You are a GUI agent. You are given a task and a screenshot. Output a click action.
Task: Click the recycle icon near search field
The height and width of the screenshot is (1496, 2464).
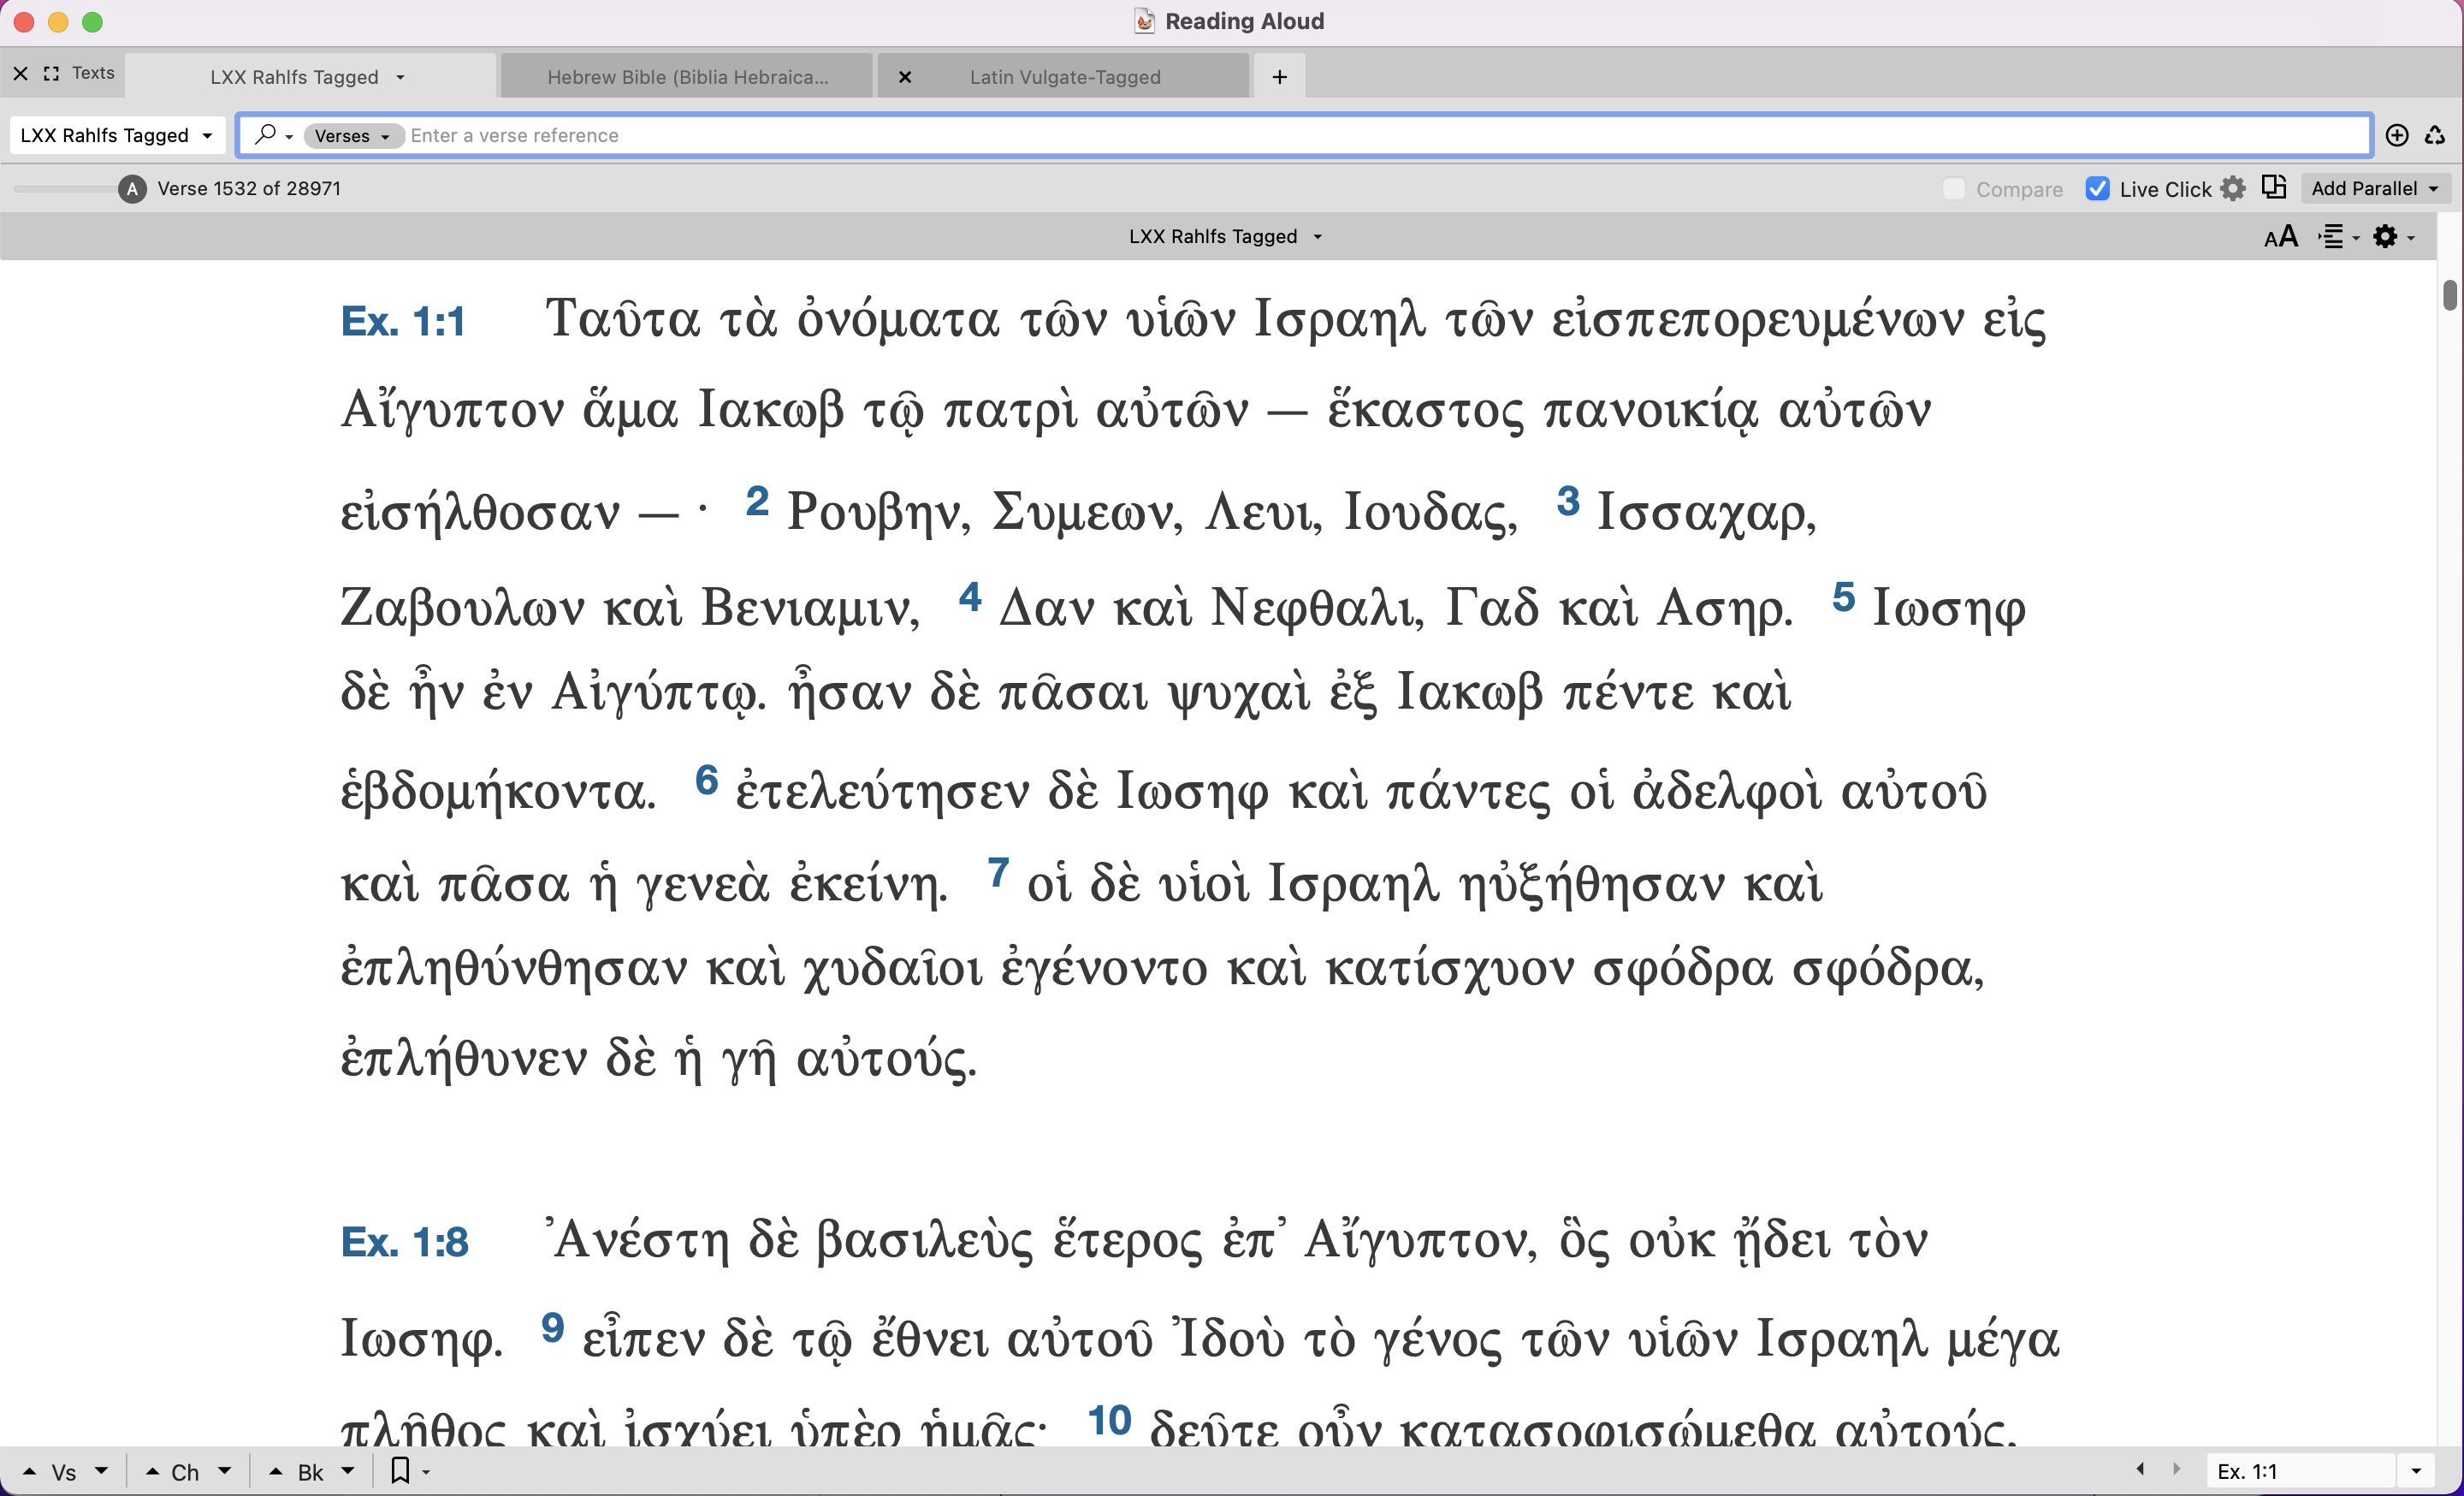pyautogui.click(x=2435, y=135)
